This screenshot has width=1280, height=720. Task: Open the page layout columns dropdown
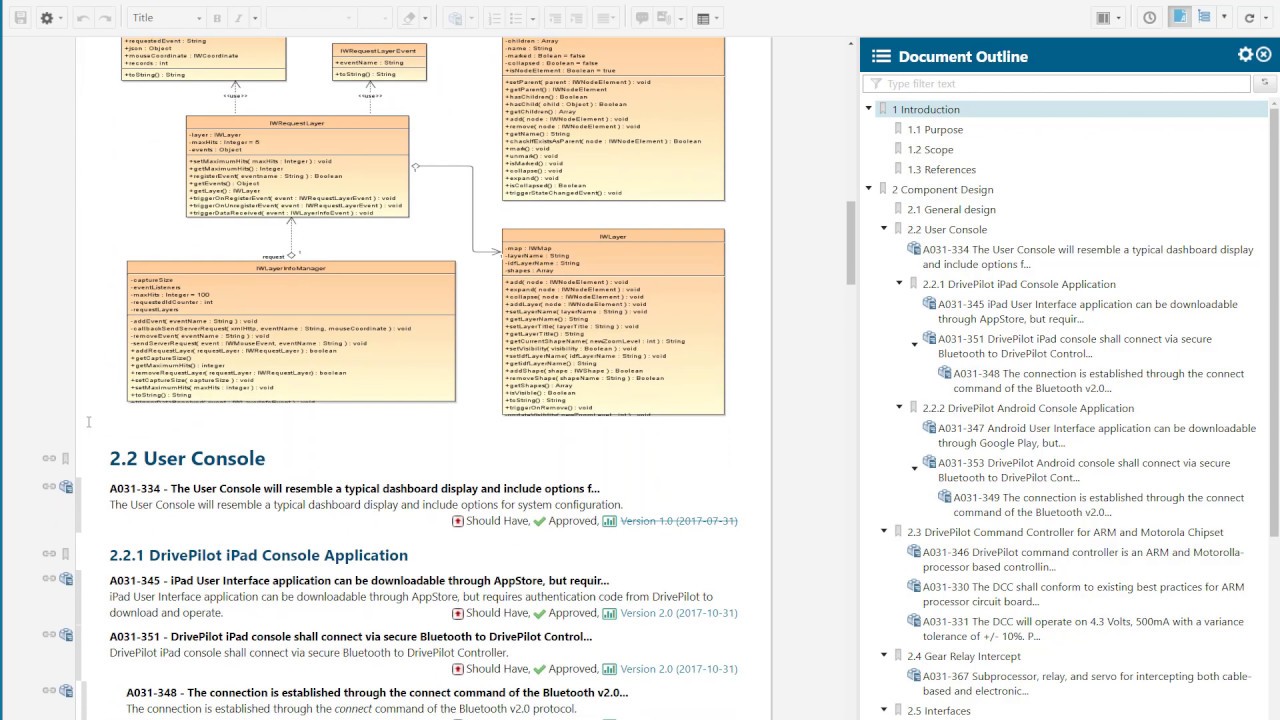(x=1109, y=18)
